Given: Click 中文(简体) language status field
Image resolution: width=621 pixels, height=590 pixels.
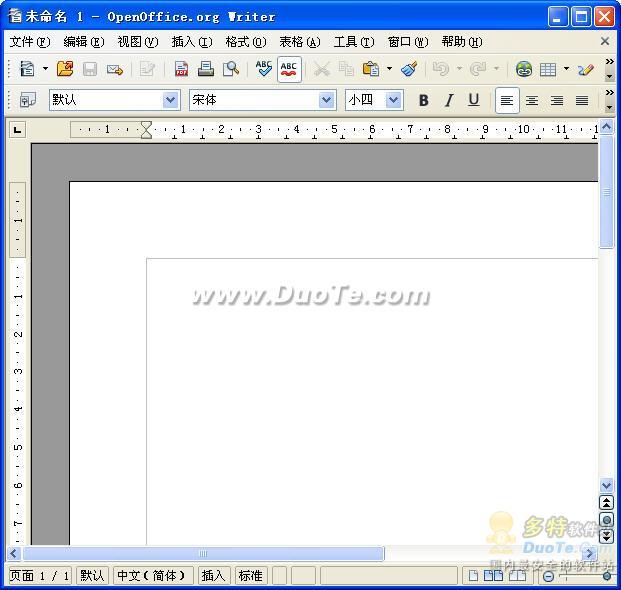Looking at the screenshot, I should click(x=153, y=575).
